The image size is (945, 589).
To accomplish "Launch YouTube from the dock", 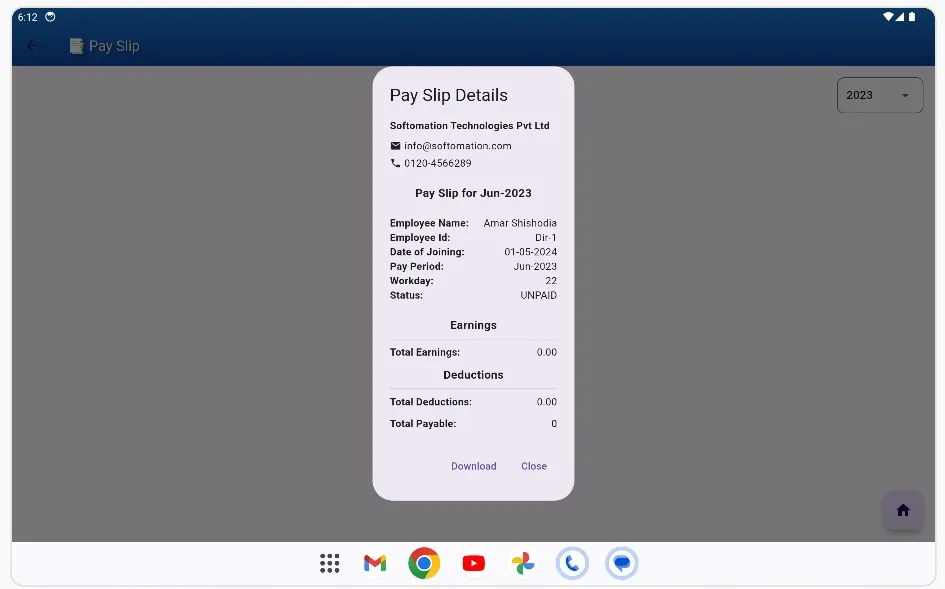I will 474,563.
